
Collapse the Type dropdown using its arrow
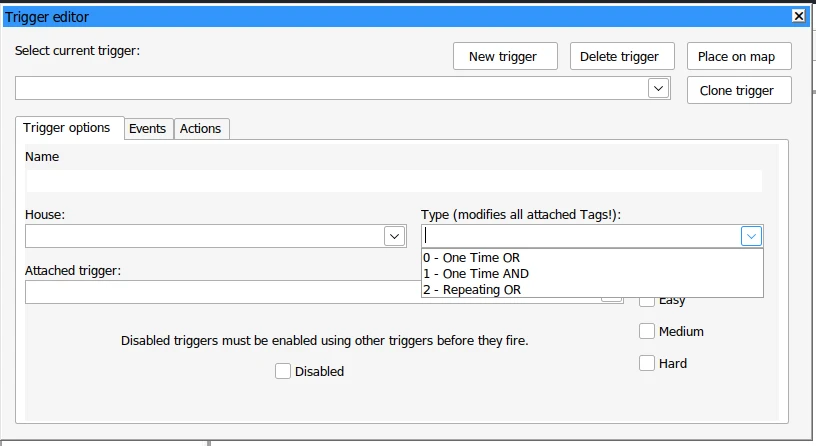click(751, 236)
